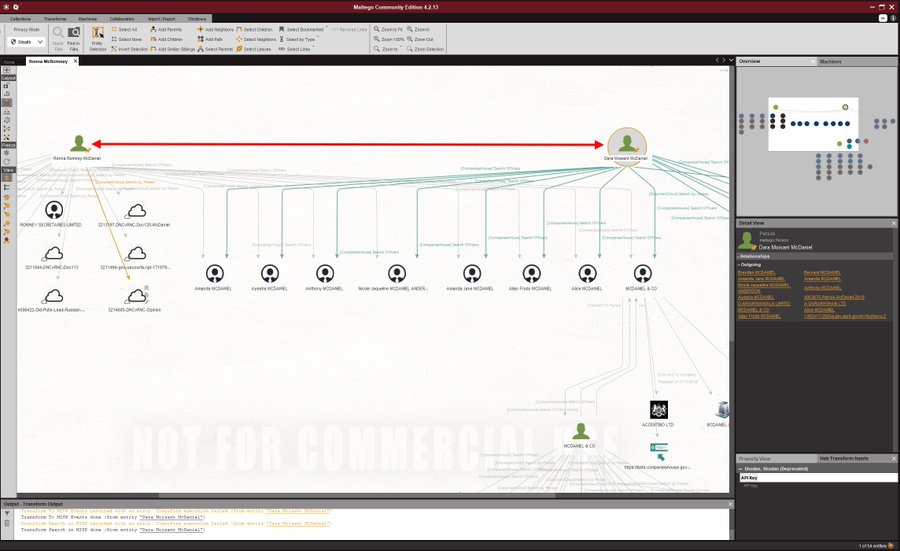Open the Transforms ribbon tab
The image size is (900, 551).
pyautogui.click(x=55, y=19)
